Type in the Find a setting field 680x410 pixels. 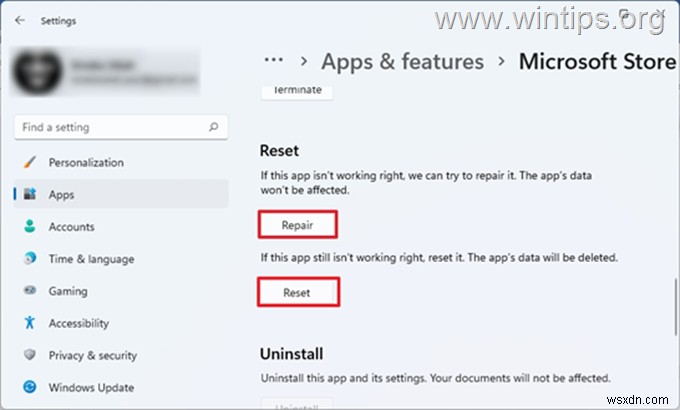click(x=121, y=127)
